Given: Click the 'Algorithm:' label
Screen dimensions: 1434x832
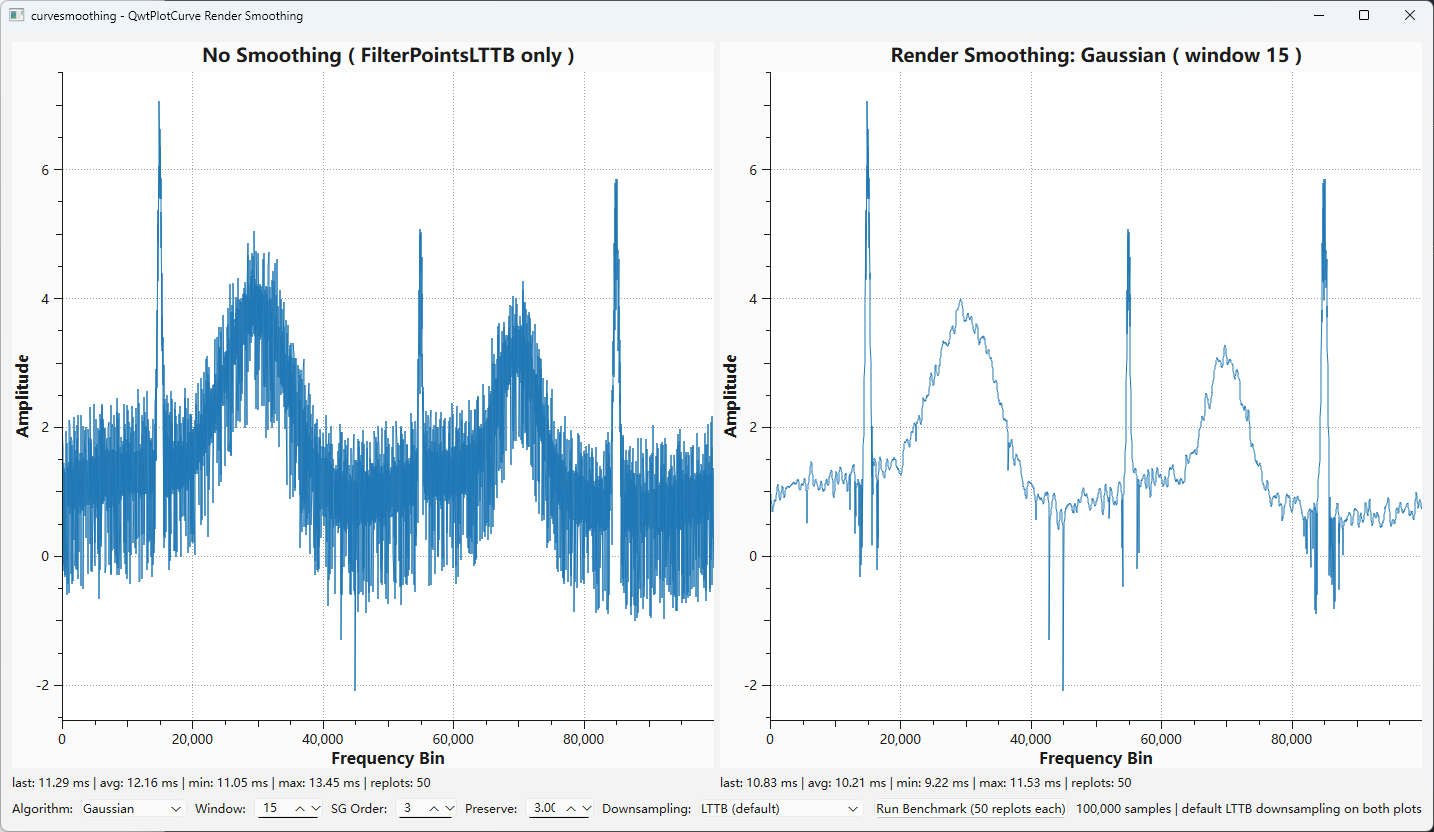Looking at the screenshot, I should (x=42, y=808).
